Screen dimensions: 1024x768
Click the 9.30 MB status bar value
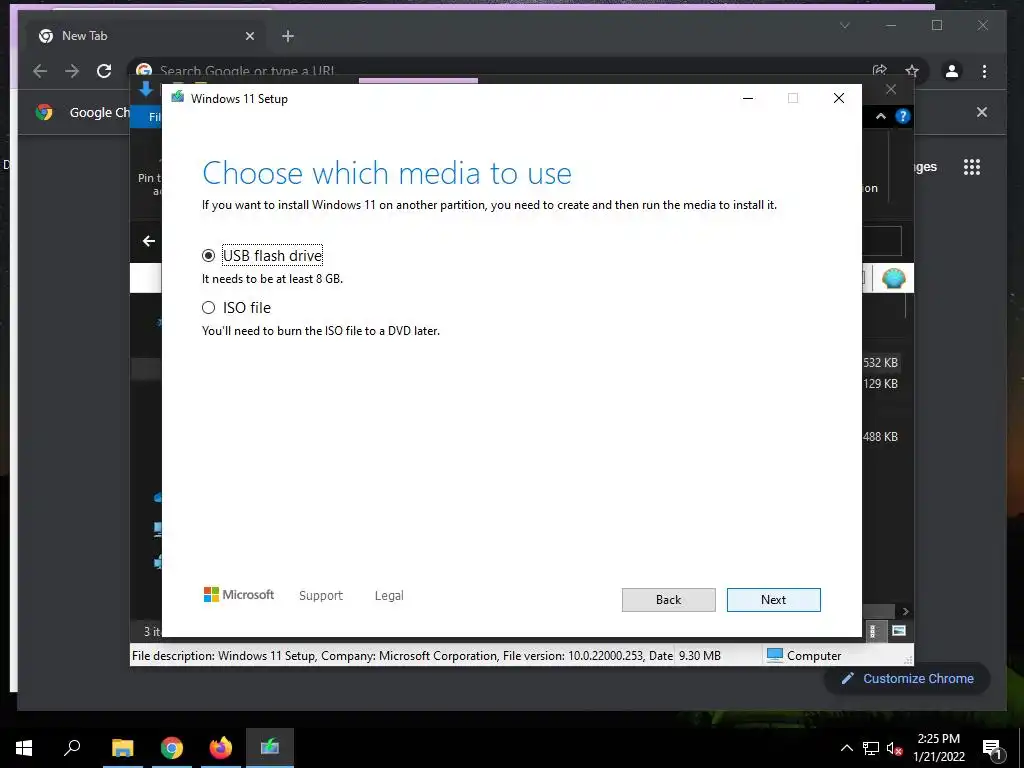[699, 656]
